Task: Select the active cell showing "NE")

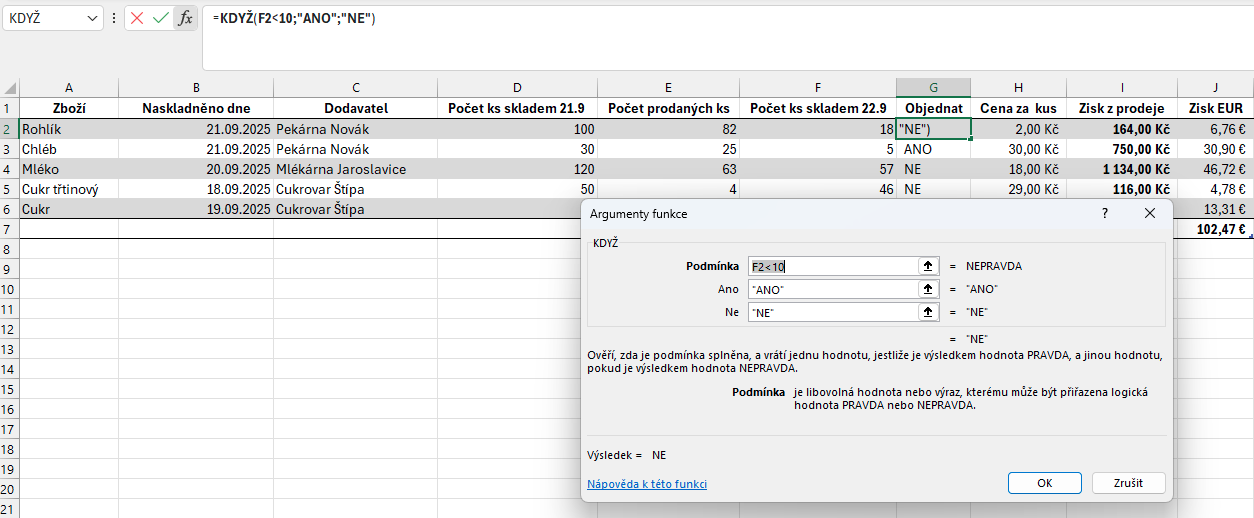Action: click(x=934, y=129)
